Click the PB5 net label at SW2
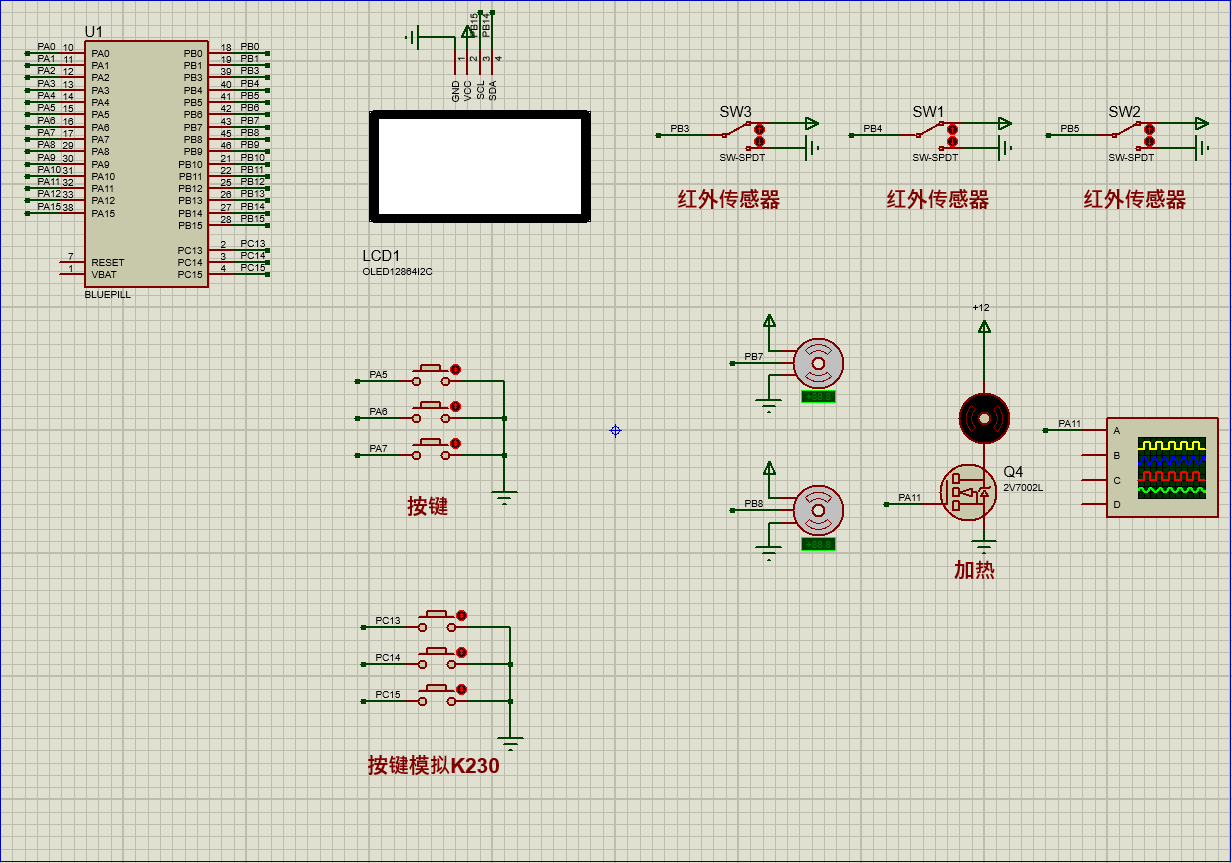1232x863 pixels. pos(1070,129)
